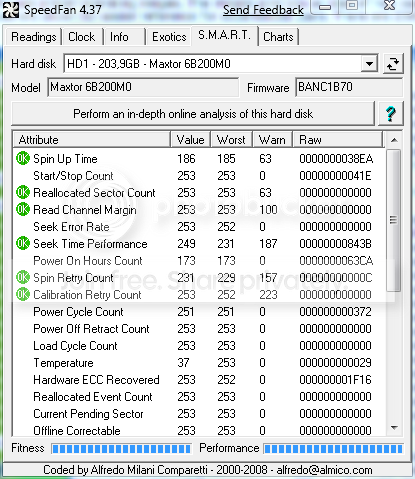Sort by the Worst column header

[231, 140]
